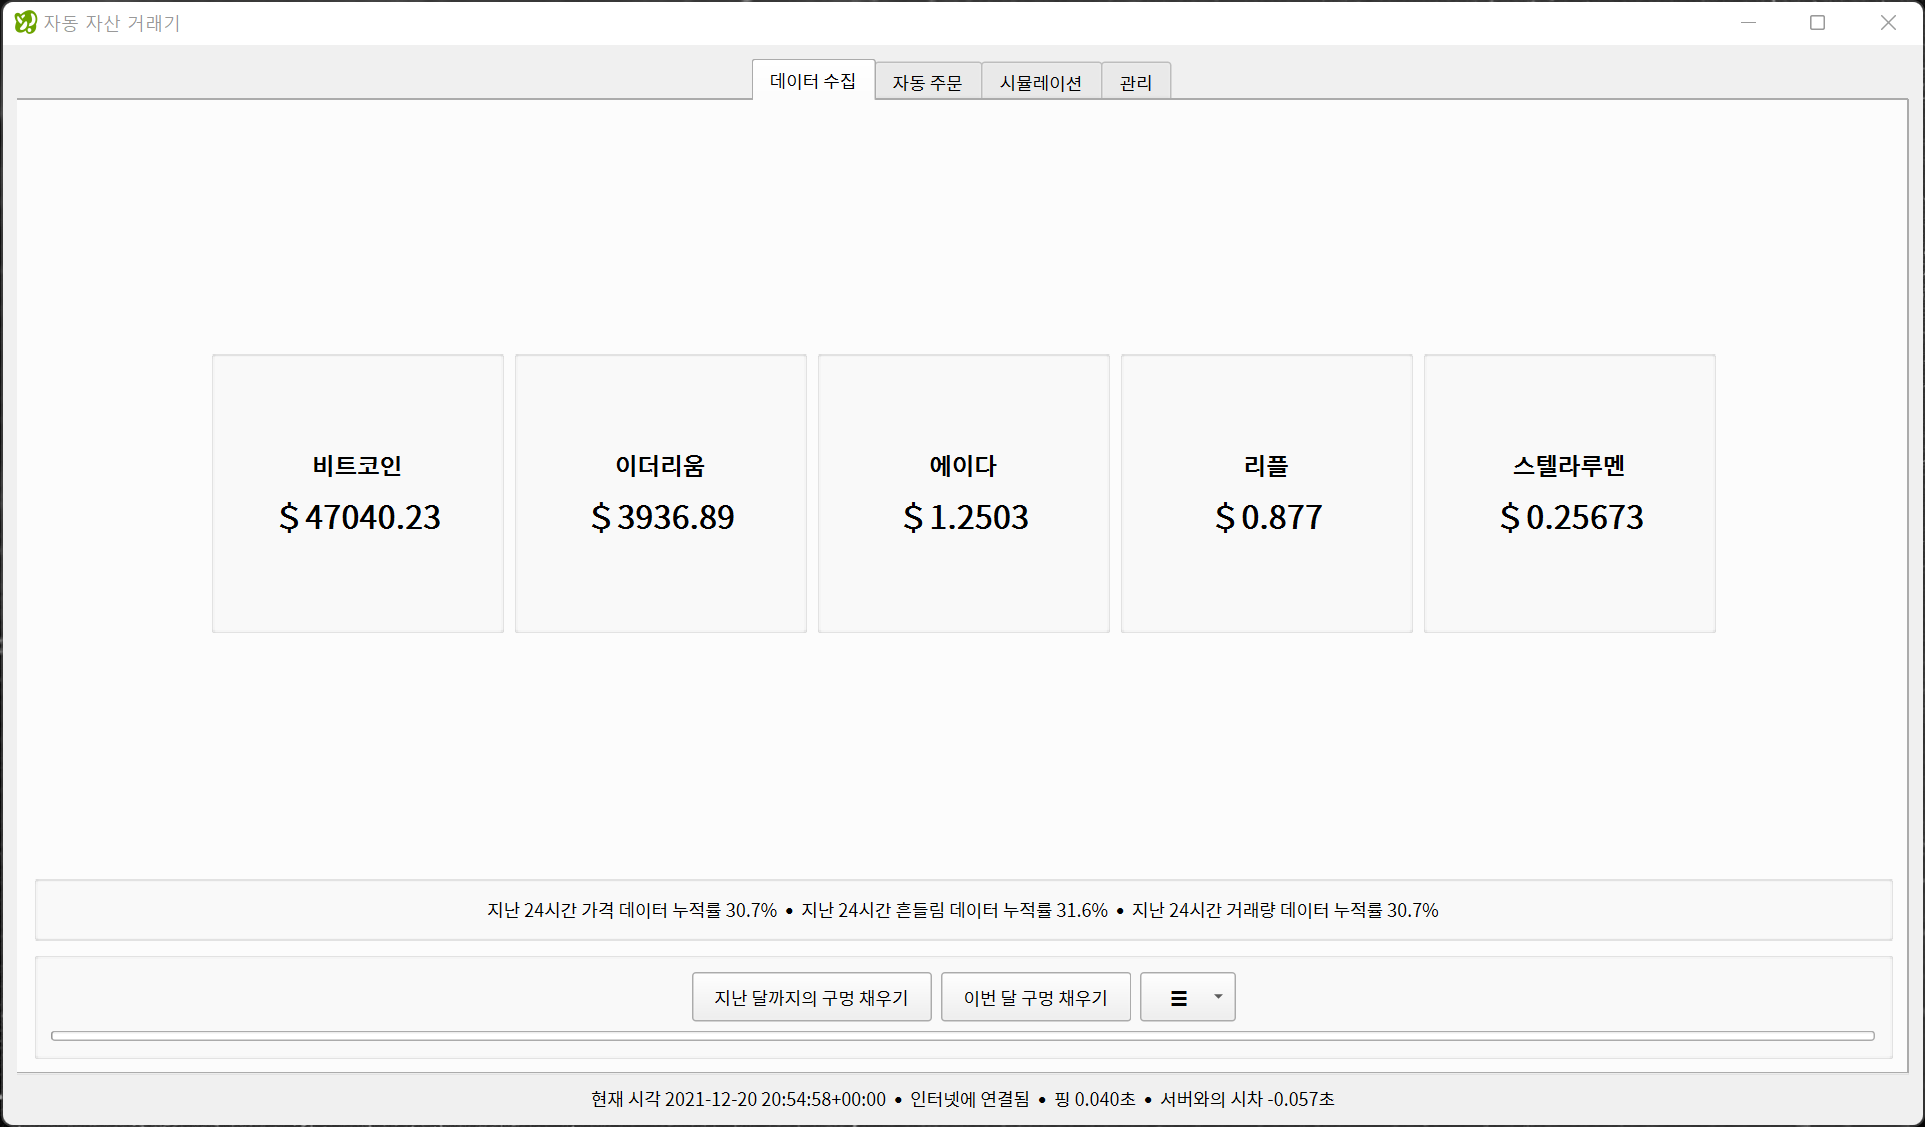Open the 시뮬레이션 tab
This screenshot has width=1925, height=1127.
1040,82
